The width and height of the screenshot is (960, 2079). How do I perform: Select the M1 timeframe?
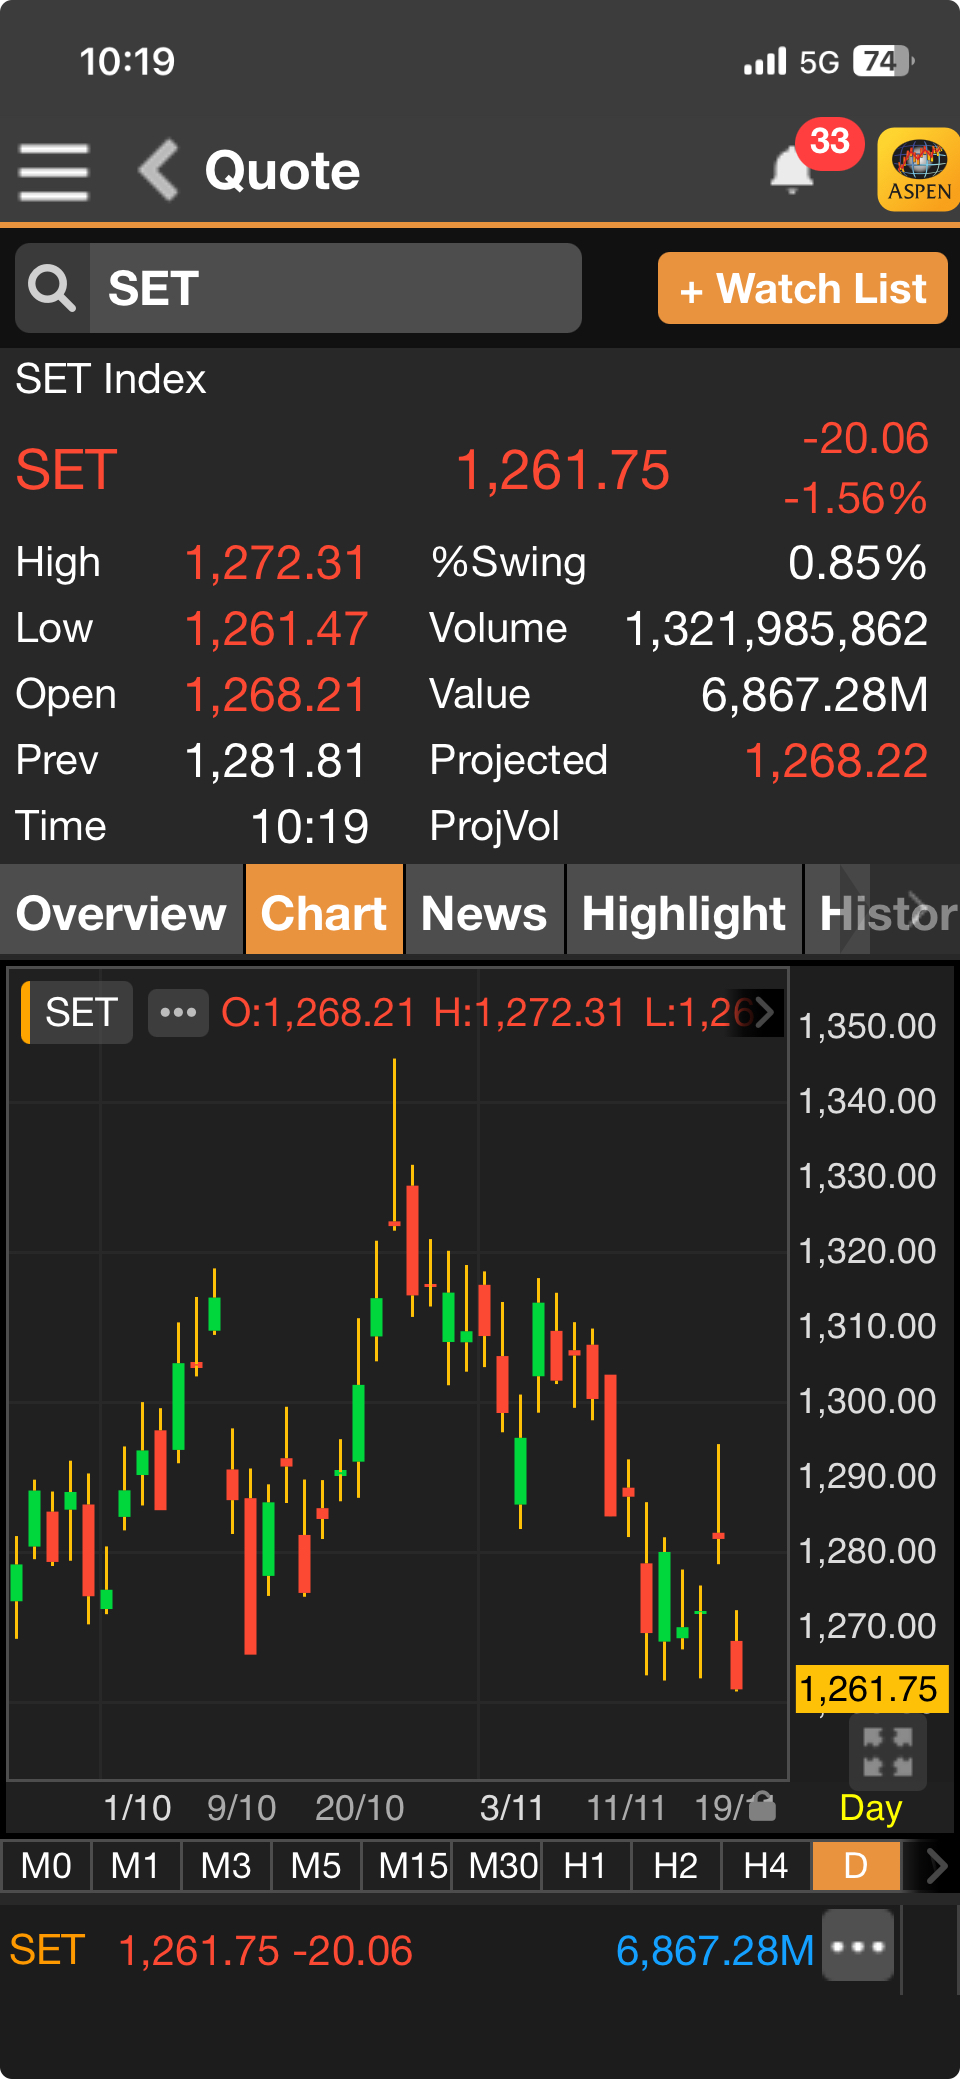[135, 1866]
